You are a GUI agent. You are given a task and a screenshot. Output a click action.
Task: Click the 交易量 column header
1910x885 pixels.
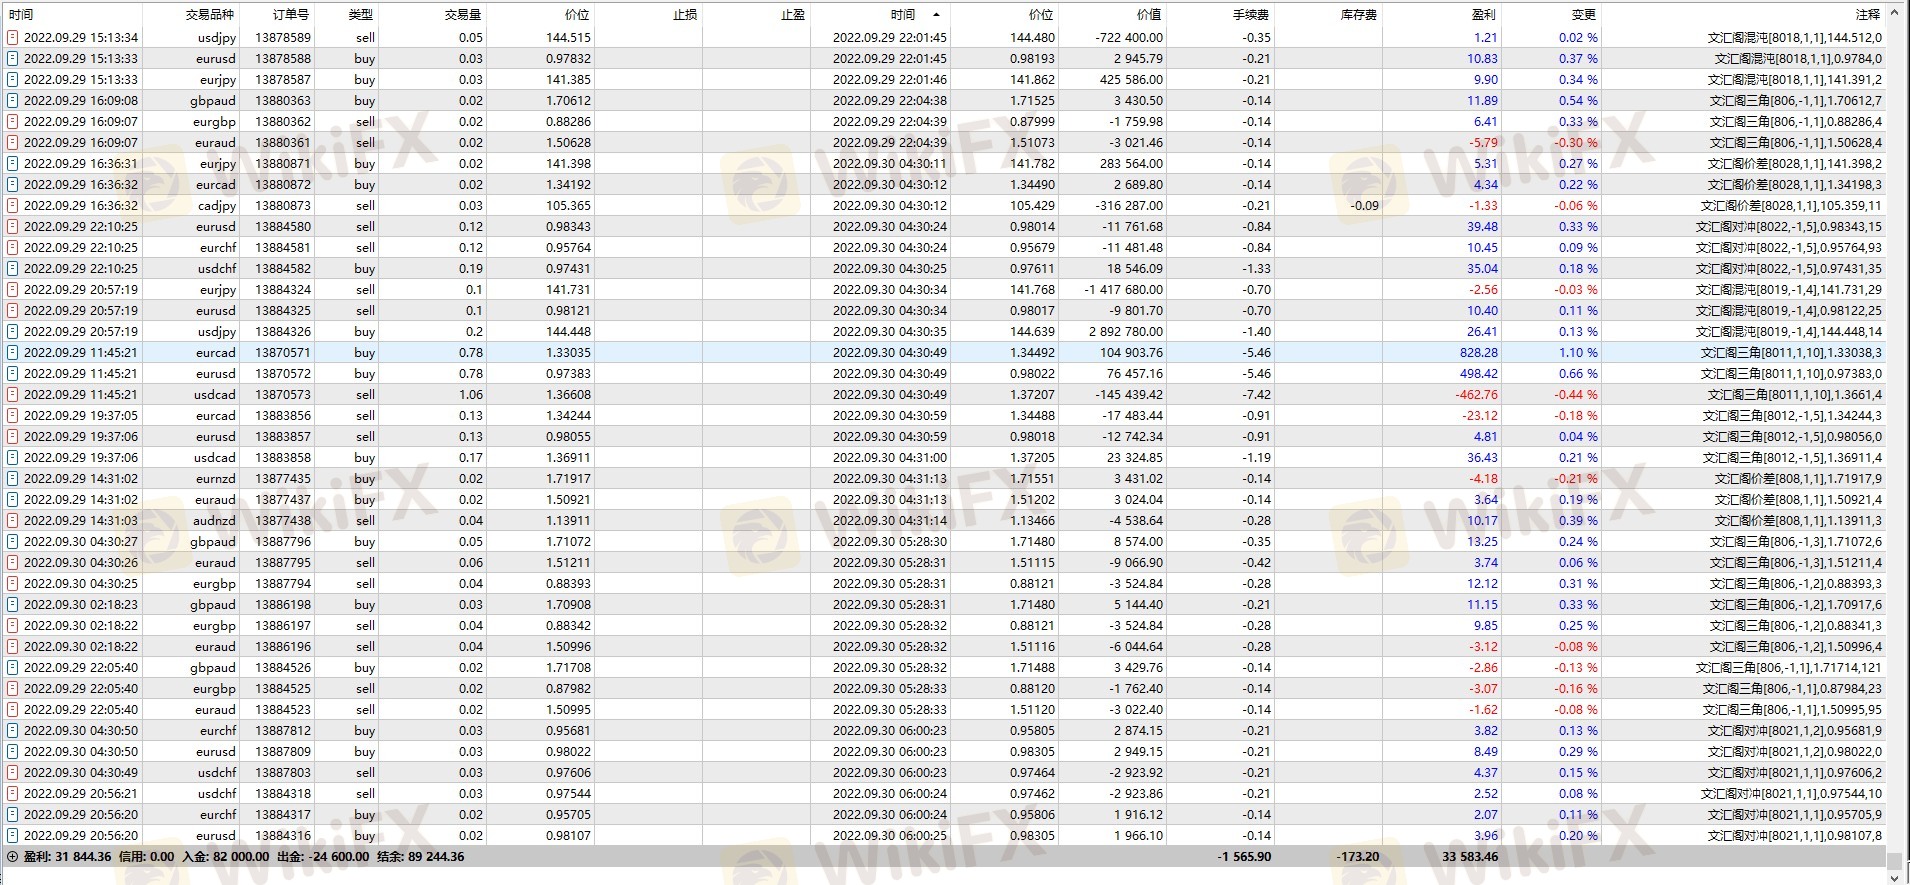click(463, 14)
